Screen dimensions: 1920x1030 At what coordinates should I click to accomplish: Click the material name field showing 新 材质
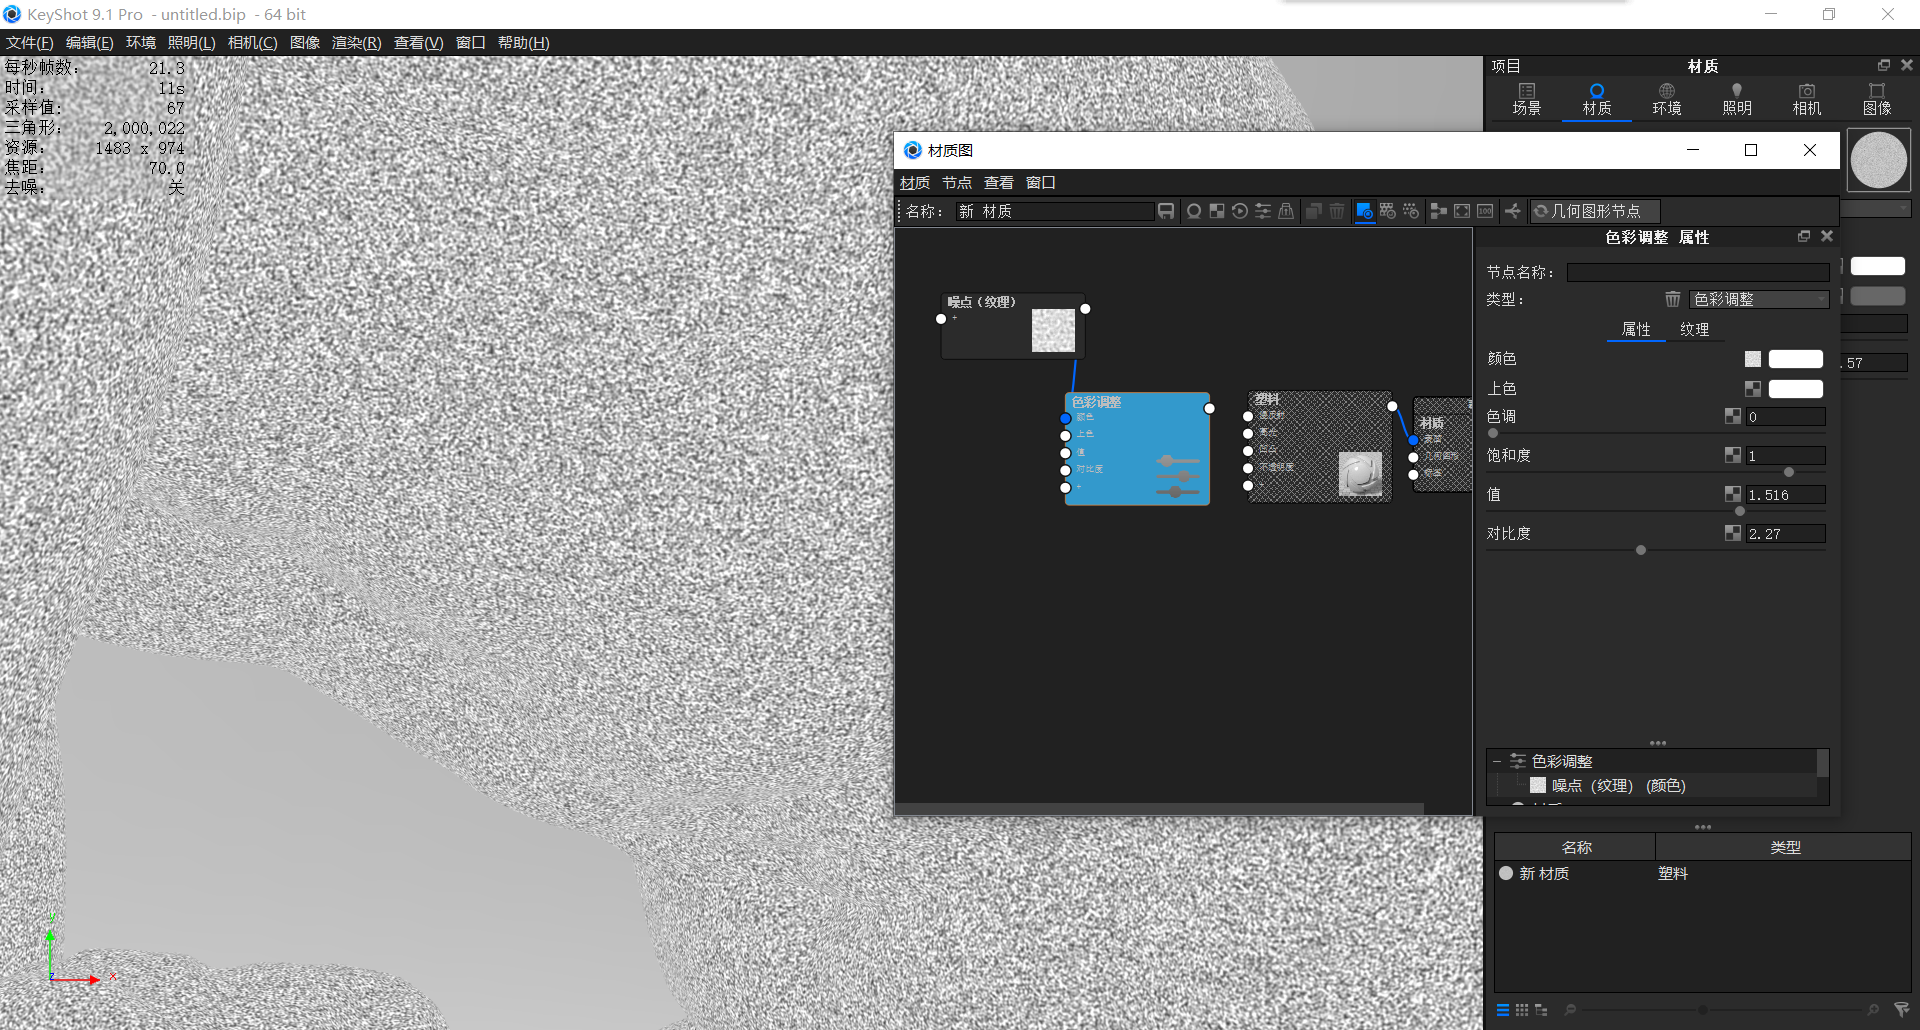click(1055, 211)
